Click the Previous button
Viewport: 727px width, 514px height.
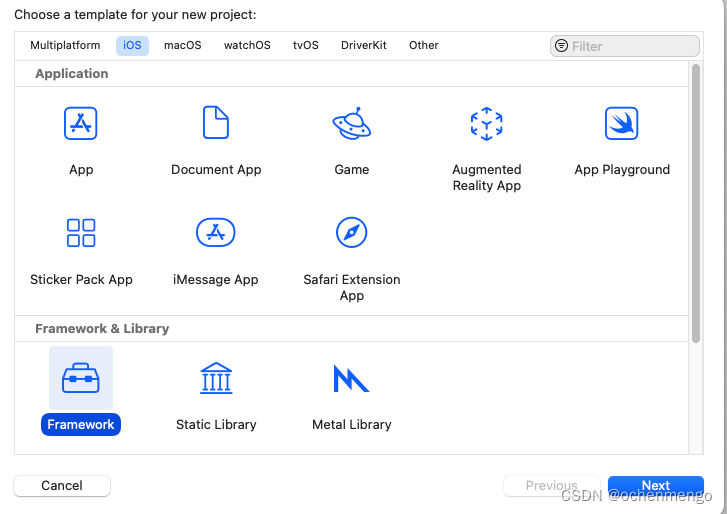click(552, 485)
